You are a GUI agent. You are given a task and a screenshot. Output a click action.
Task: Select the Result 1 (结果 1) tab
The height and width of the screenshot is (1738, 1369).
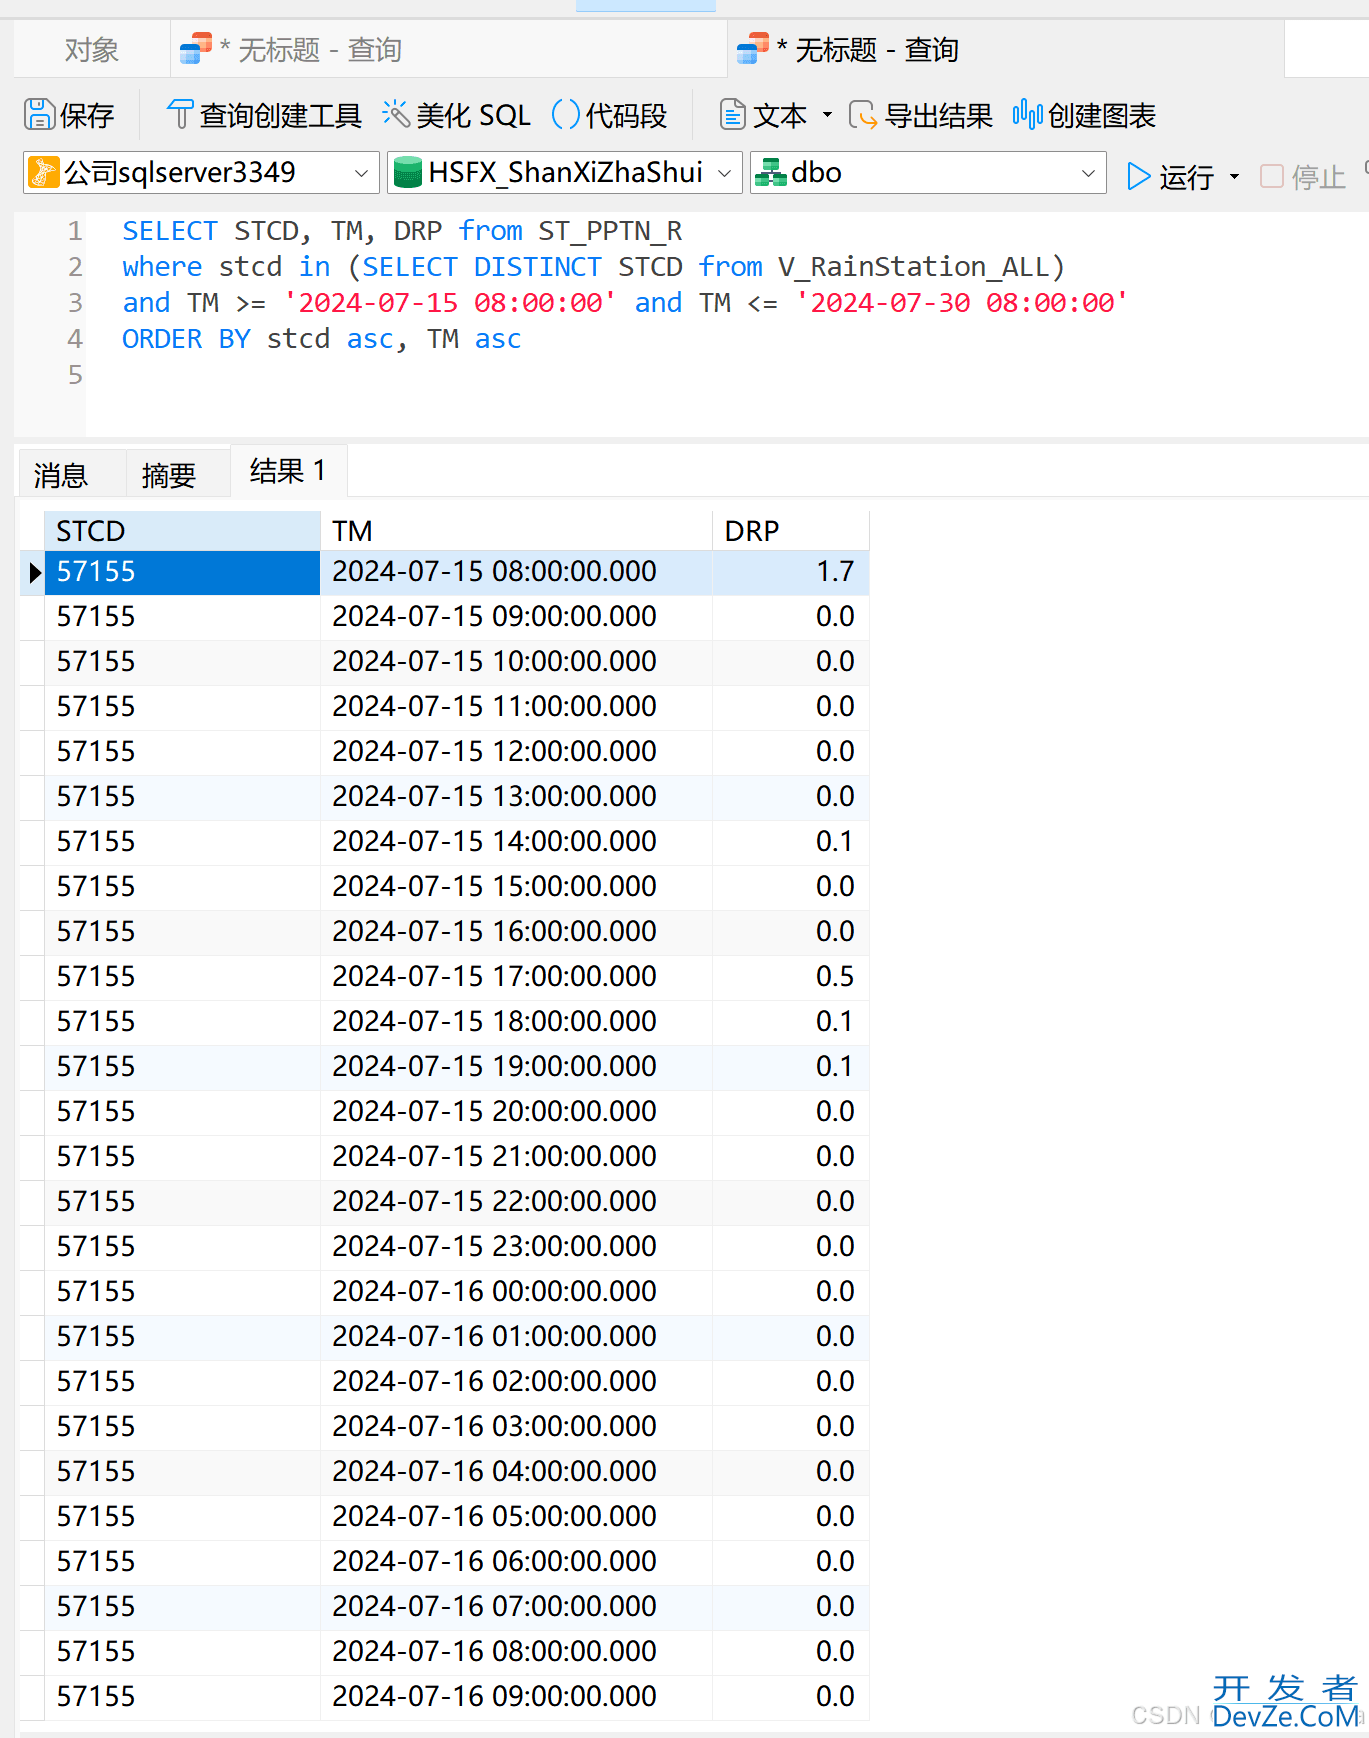pyautogui.click(x=288, y=470)
